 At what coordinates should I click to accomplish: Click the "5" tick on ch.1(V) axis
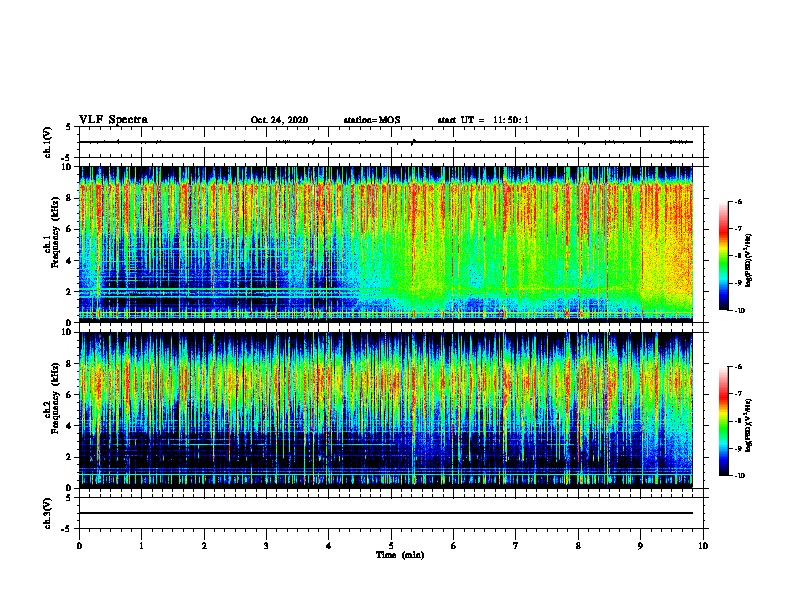pos(69,127)
